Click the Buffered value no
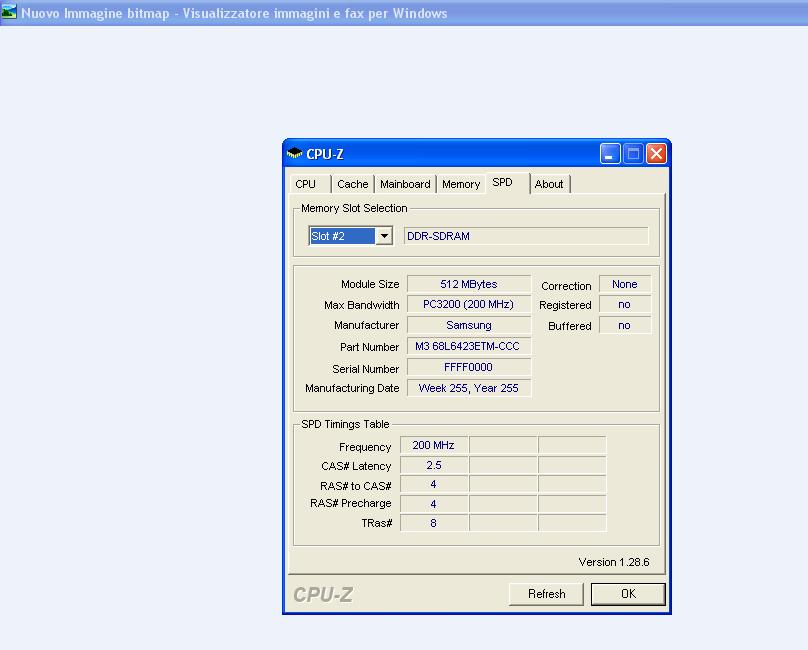The height and width of the screenshot is (650, 808). (625, 325)
